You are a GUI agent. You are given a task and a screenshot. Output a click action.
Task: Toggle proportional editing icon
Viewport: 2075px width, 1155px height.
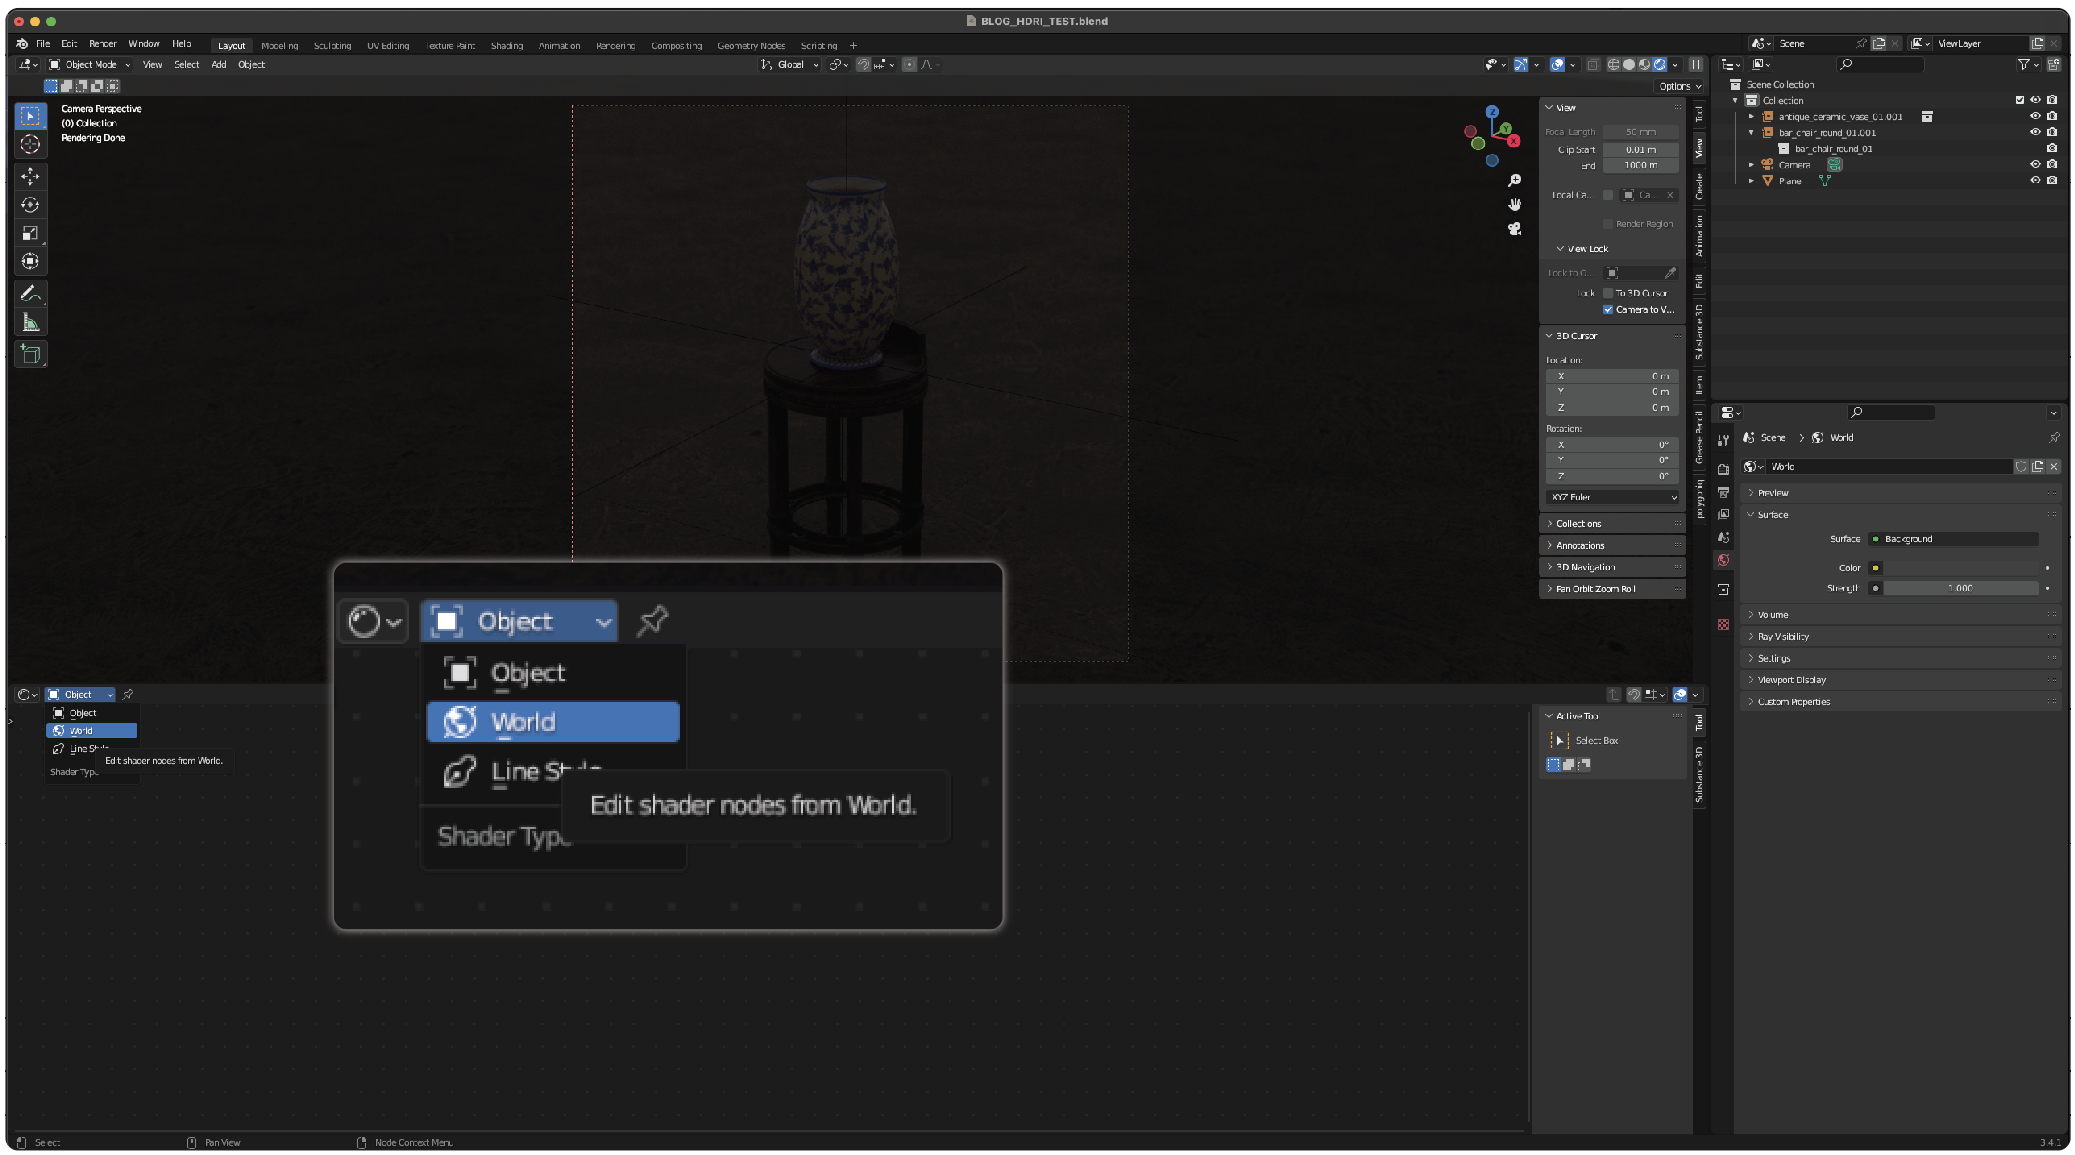coord(909,65)
